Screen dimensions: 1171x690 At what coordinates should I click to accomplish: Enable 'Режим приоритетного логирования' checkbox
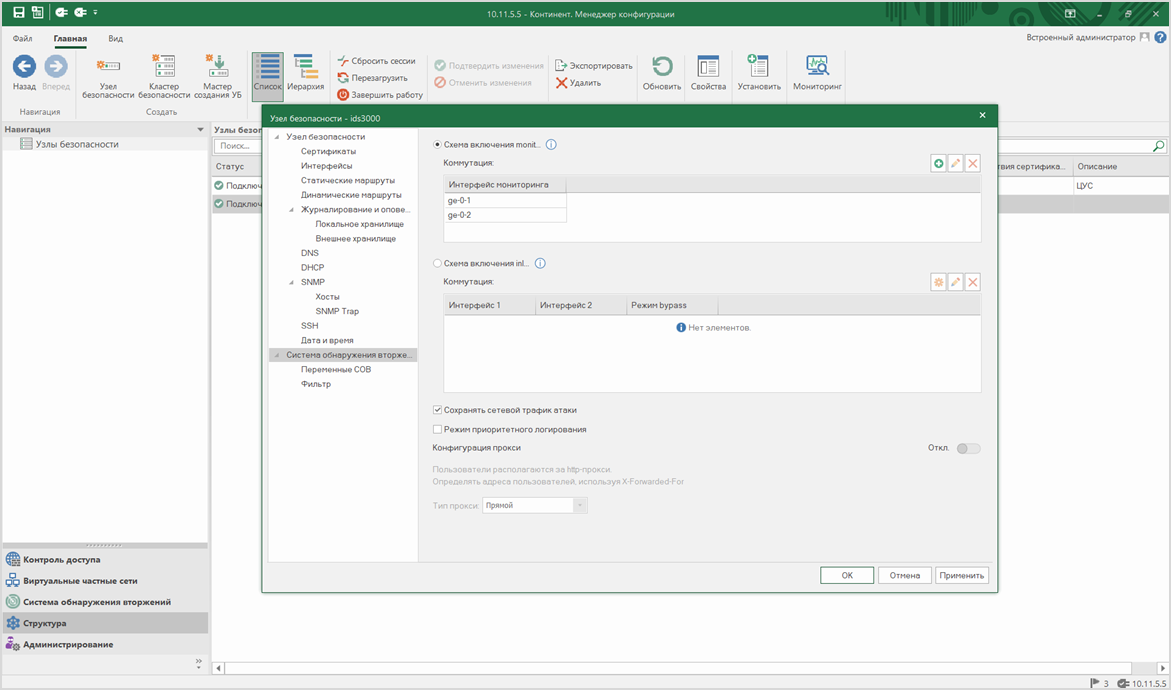tap(437, 429)
